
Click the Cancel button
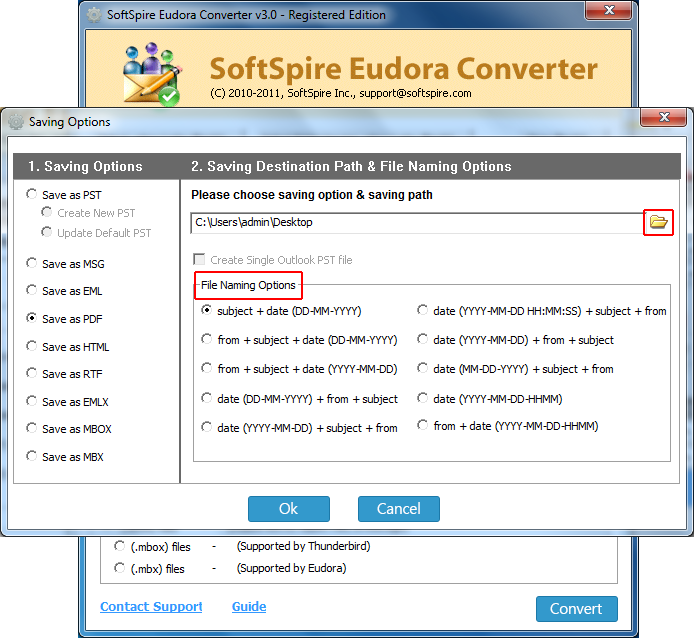coord(398,509)
